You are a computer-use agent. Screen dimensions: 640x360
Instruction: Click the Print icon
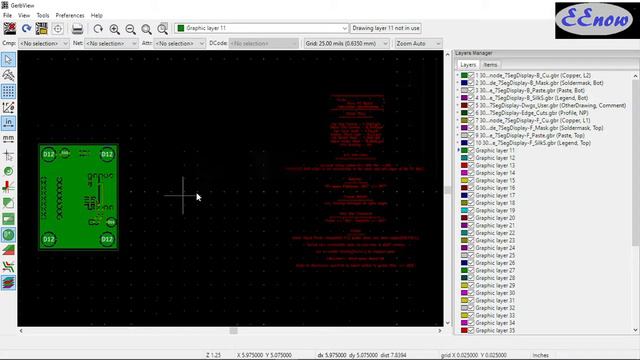click(x=77, y=29)
